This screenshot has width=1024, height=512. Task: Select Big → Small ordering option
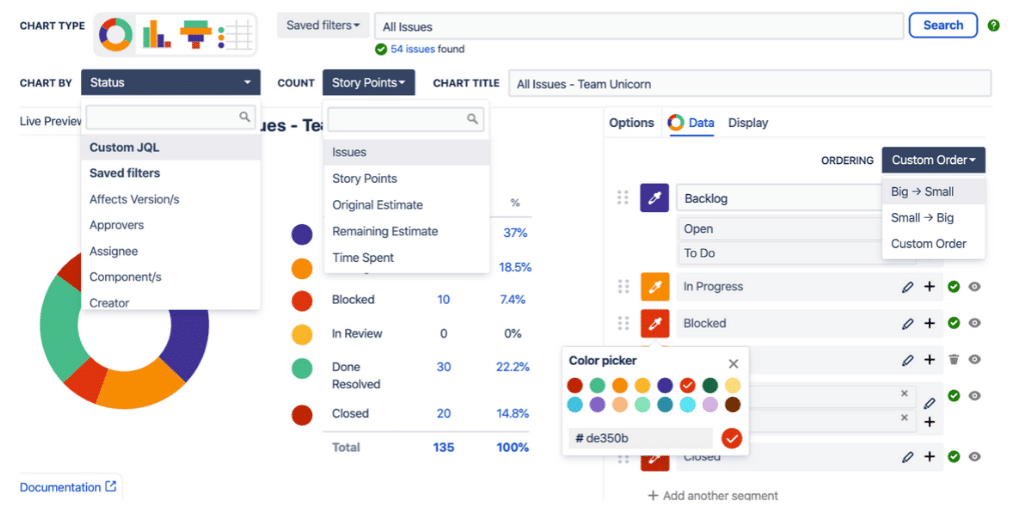coord(933,192)
